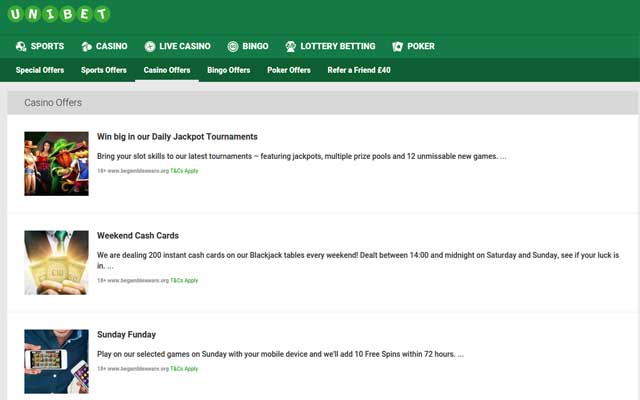640x400 pixels.
Task: Click begambleaware.org text under Sunday Funday
Action: coord(138,369)
